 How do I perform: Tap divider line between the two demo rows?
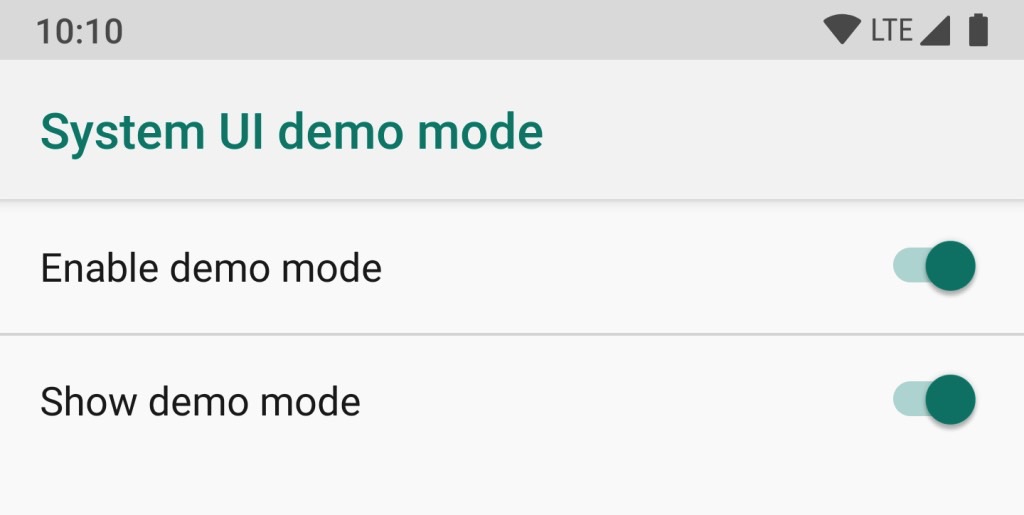coord(512,334)
